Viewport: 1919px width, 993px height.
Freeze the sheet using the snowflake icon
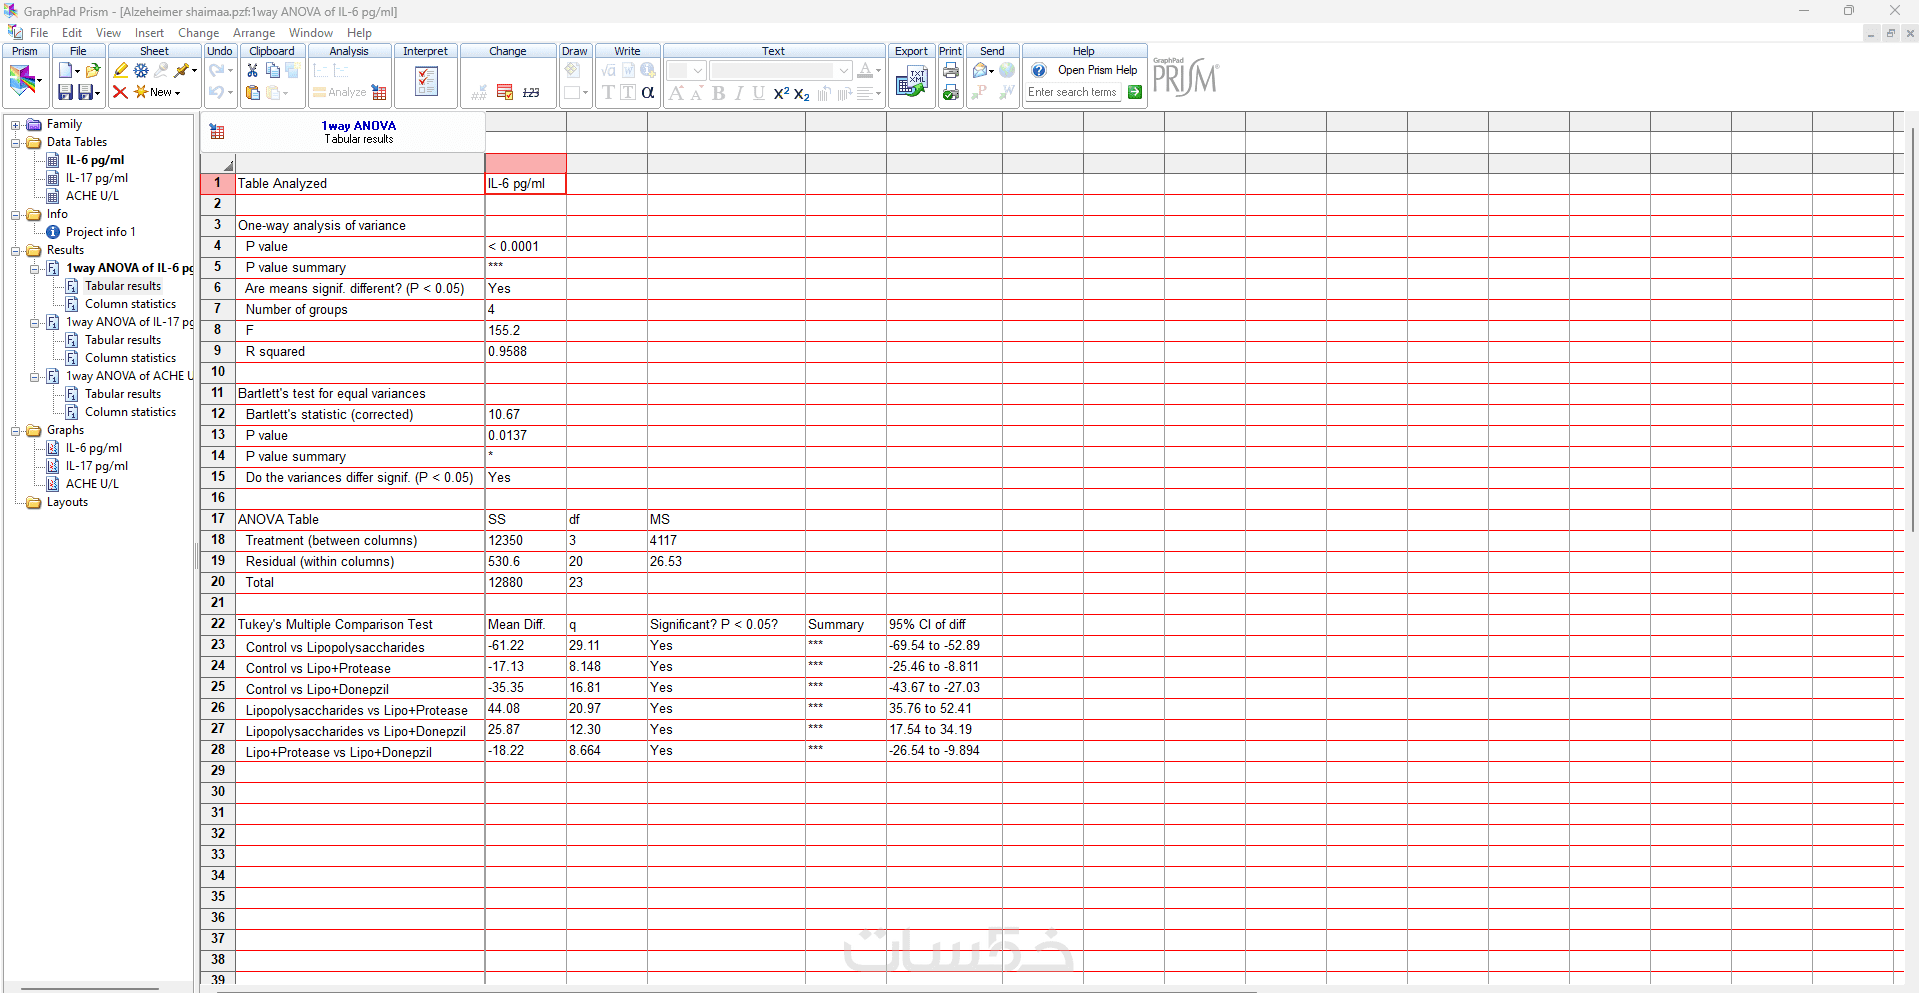(x=141, y=70)
